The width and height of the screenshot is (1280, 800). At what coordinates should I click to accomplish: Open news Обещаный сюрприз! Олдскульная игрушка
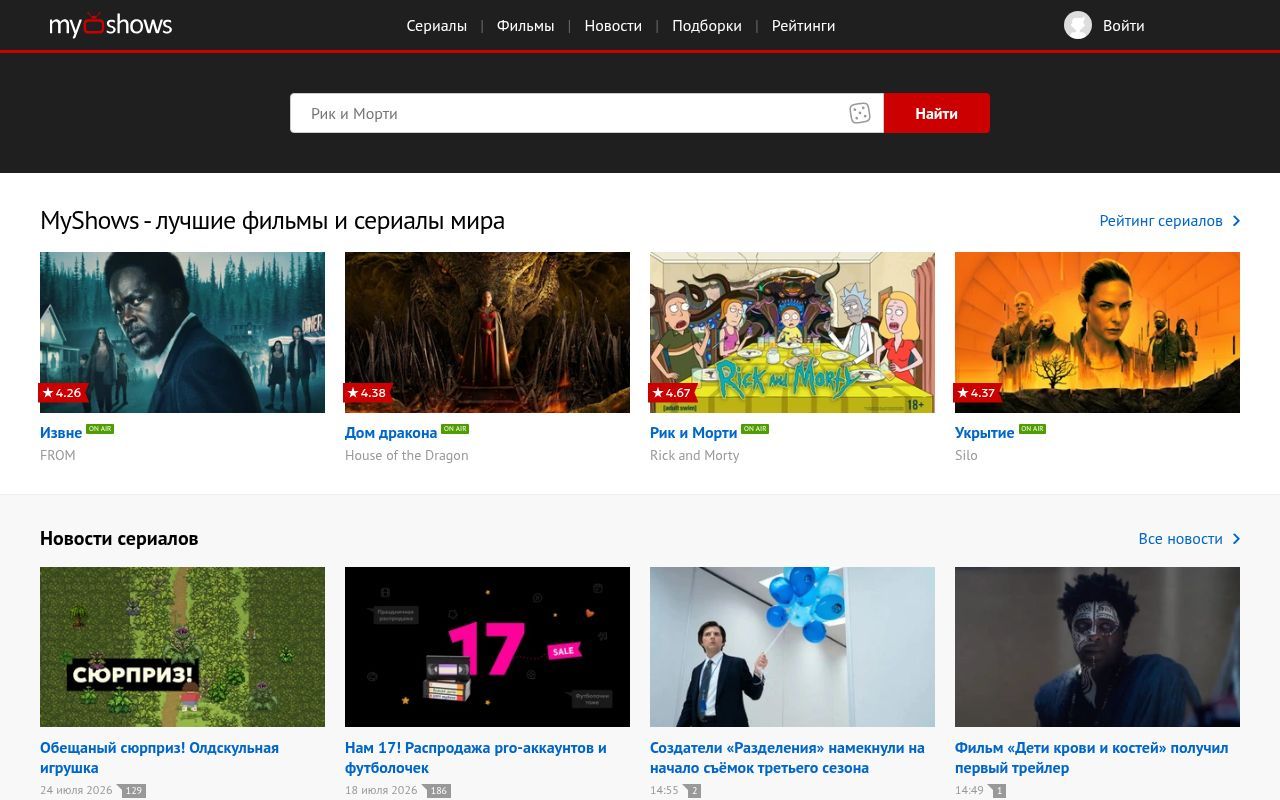coord(160,758)
